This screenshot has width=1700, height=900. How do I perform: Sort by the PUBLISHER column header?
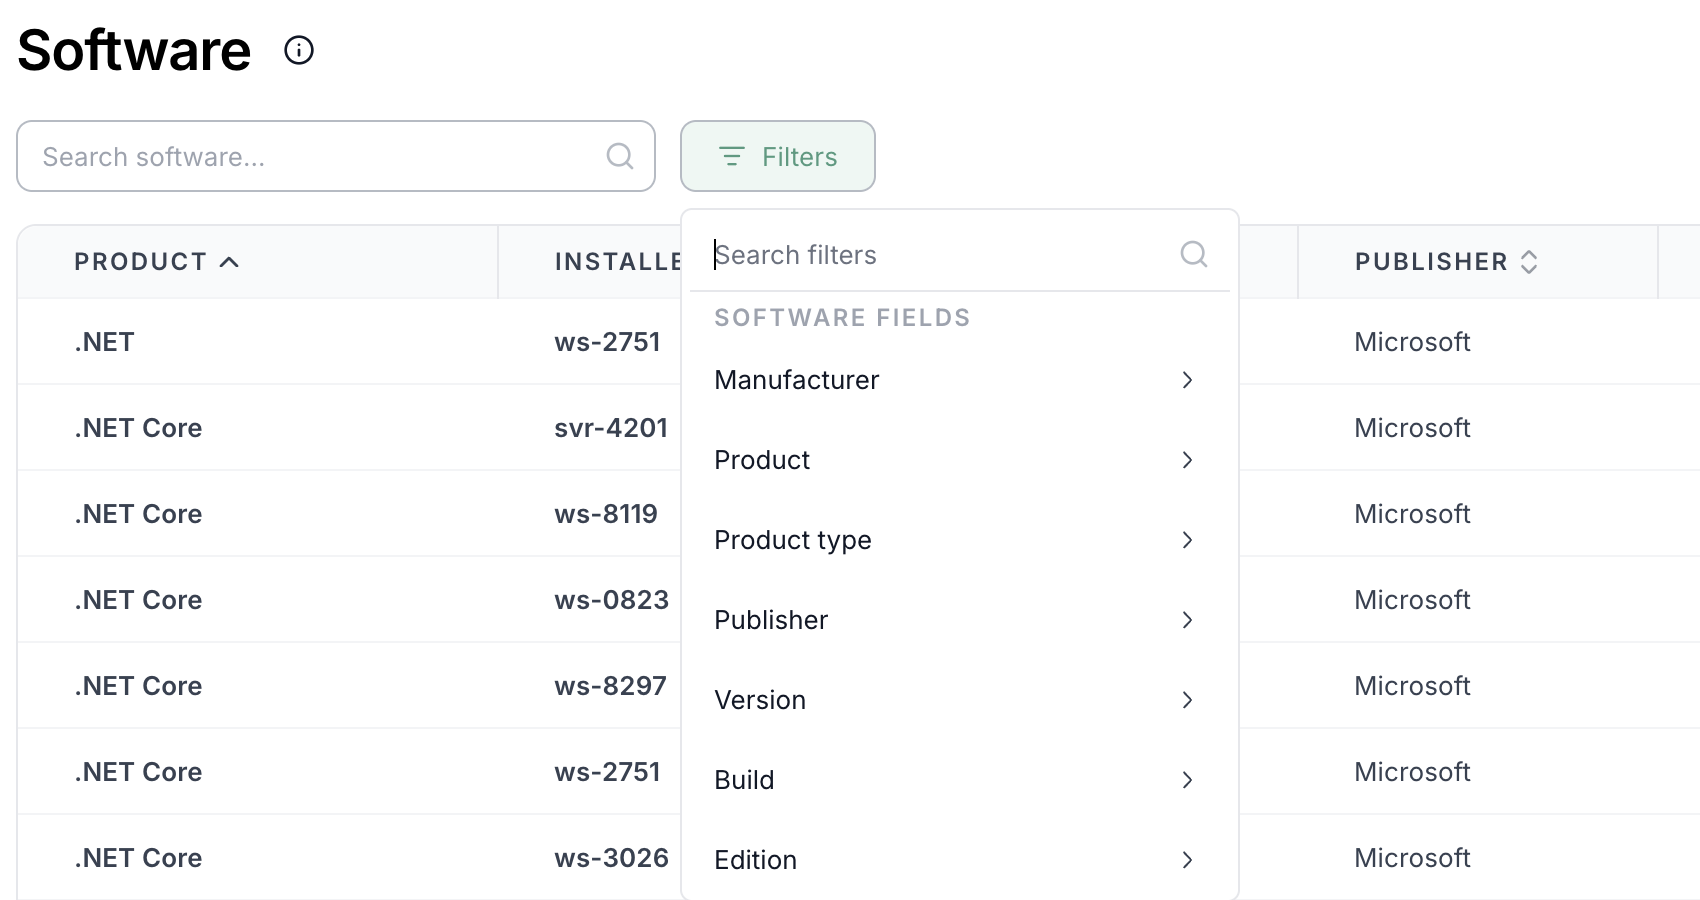pyautogui.click(x=1446, y=262)
